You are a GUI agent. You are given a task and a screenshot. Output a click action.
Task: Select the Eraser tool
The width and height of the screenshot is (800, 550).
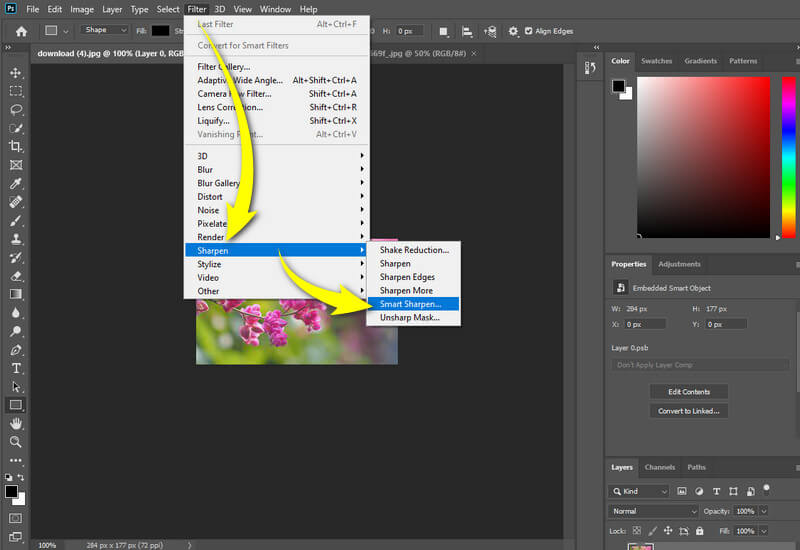[x=16, y=276]
